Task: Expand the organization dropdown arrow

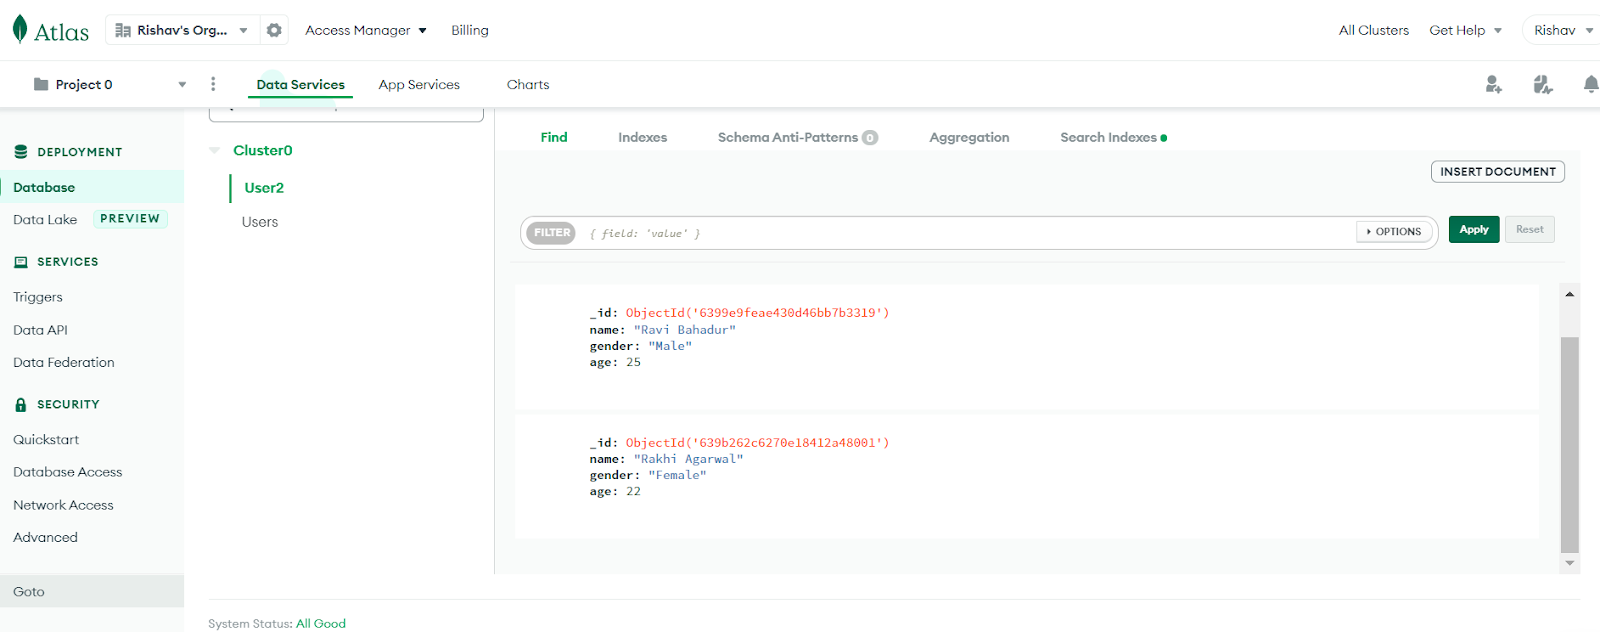Action: 243,30
